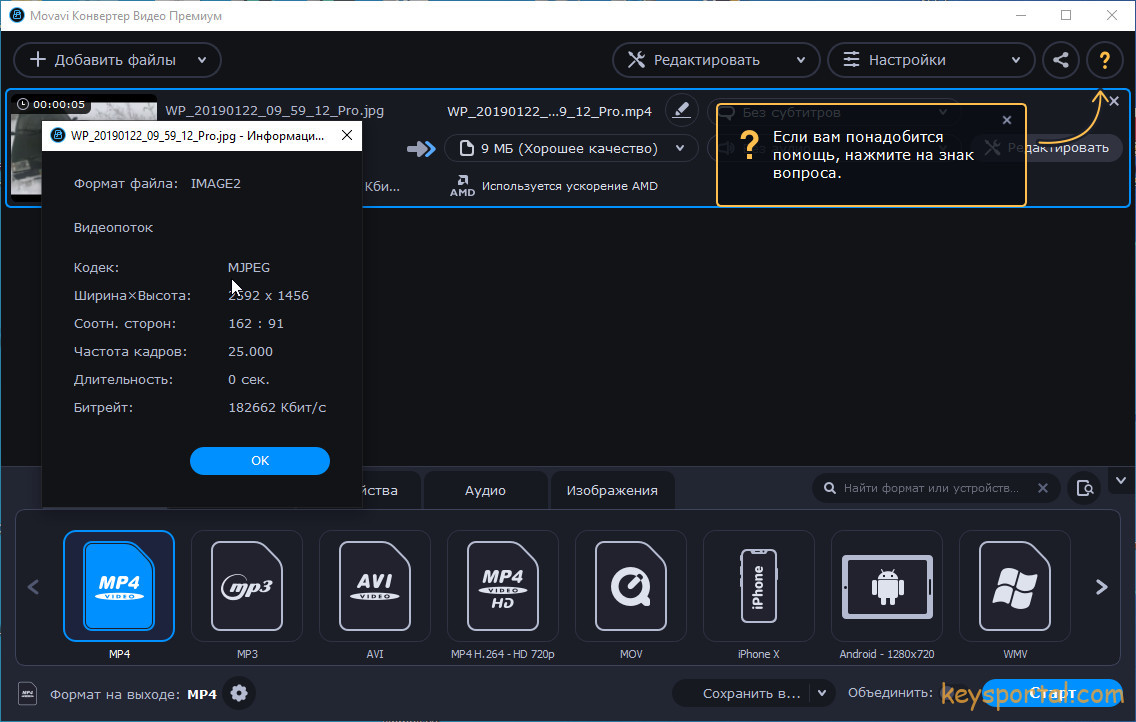Click the device detection search icon
Viewport: 1136px width, 722px height.
tap(1083, 489)
